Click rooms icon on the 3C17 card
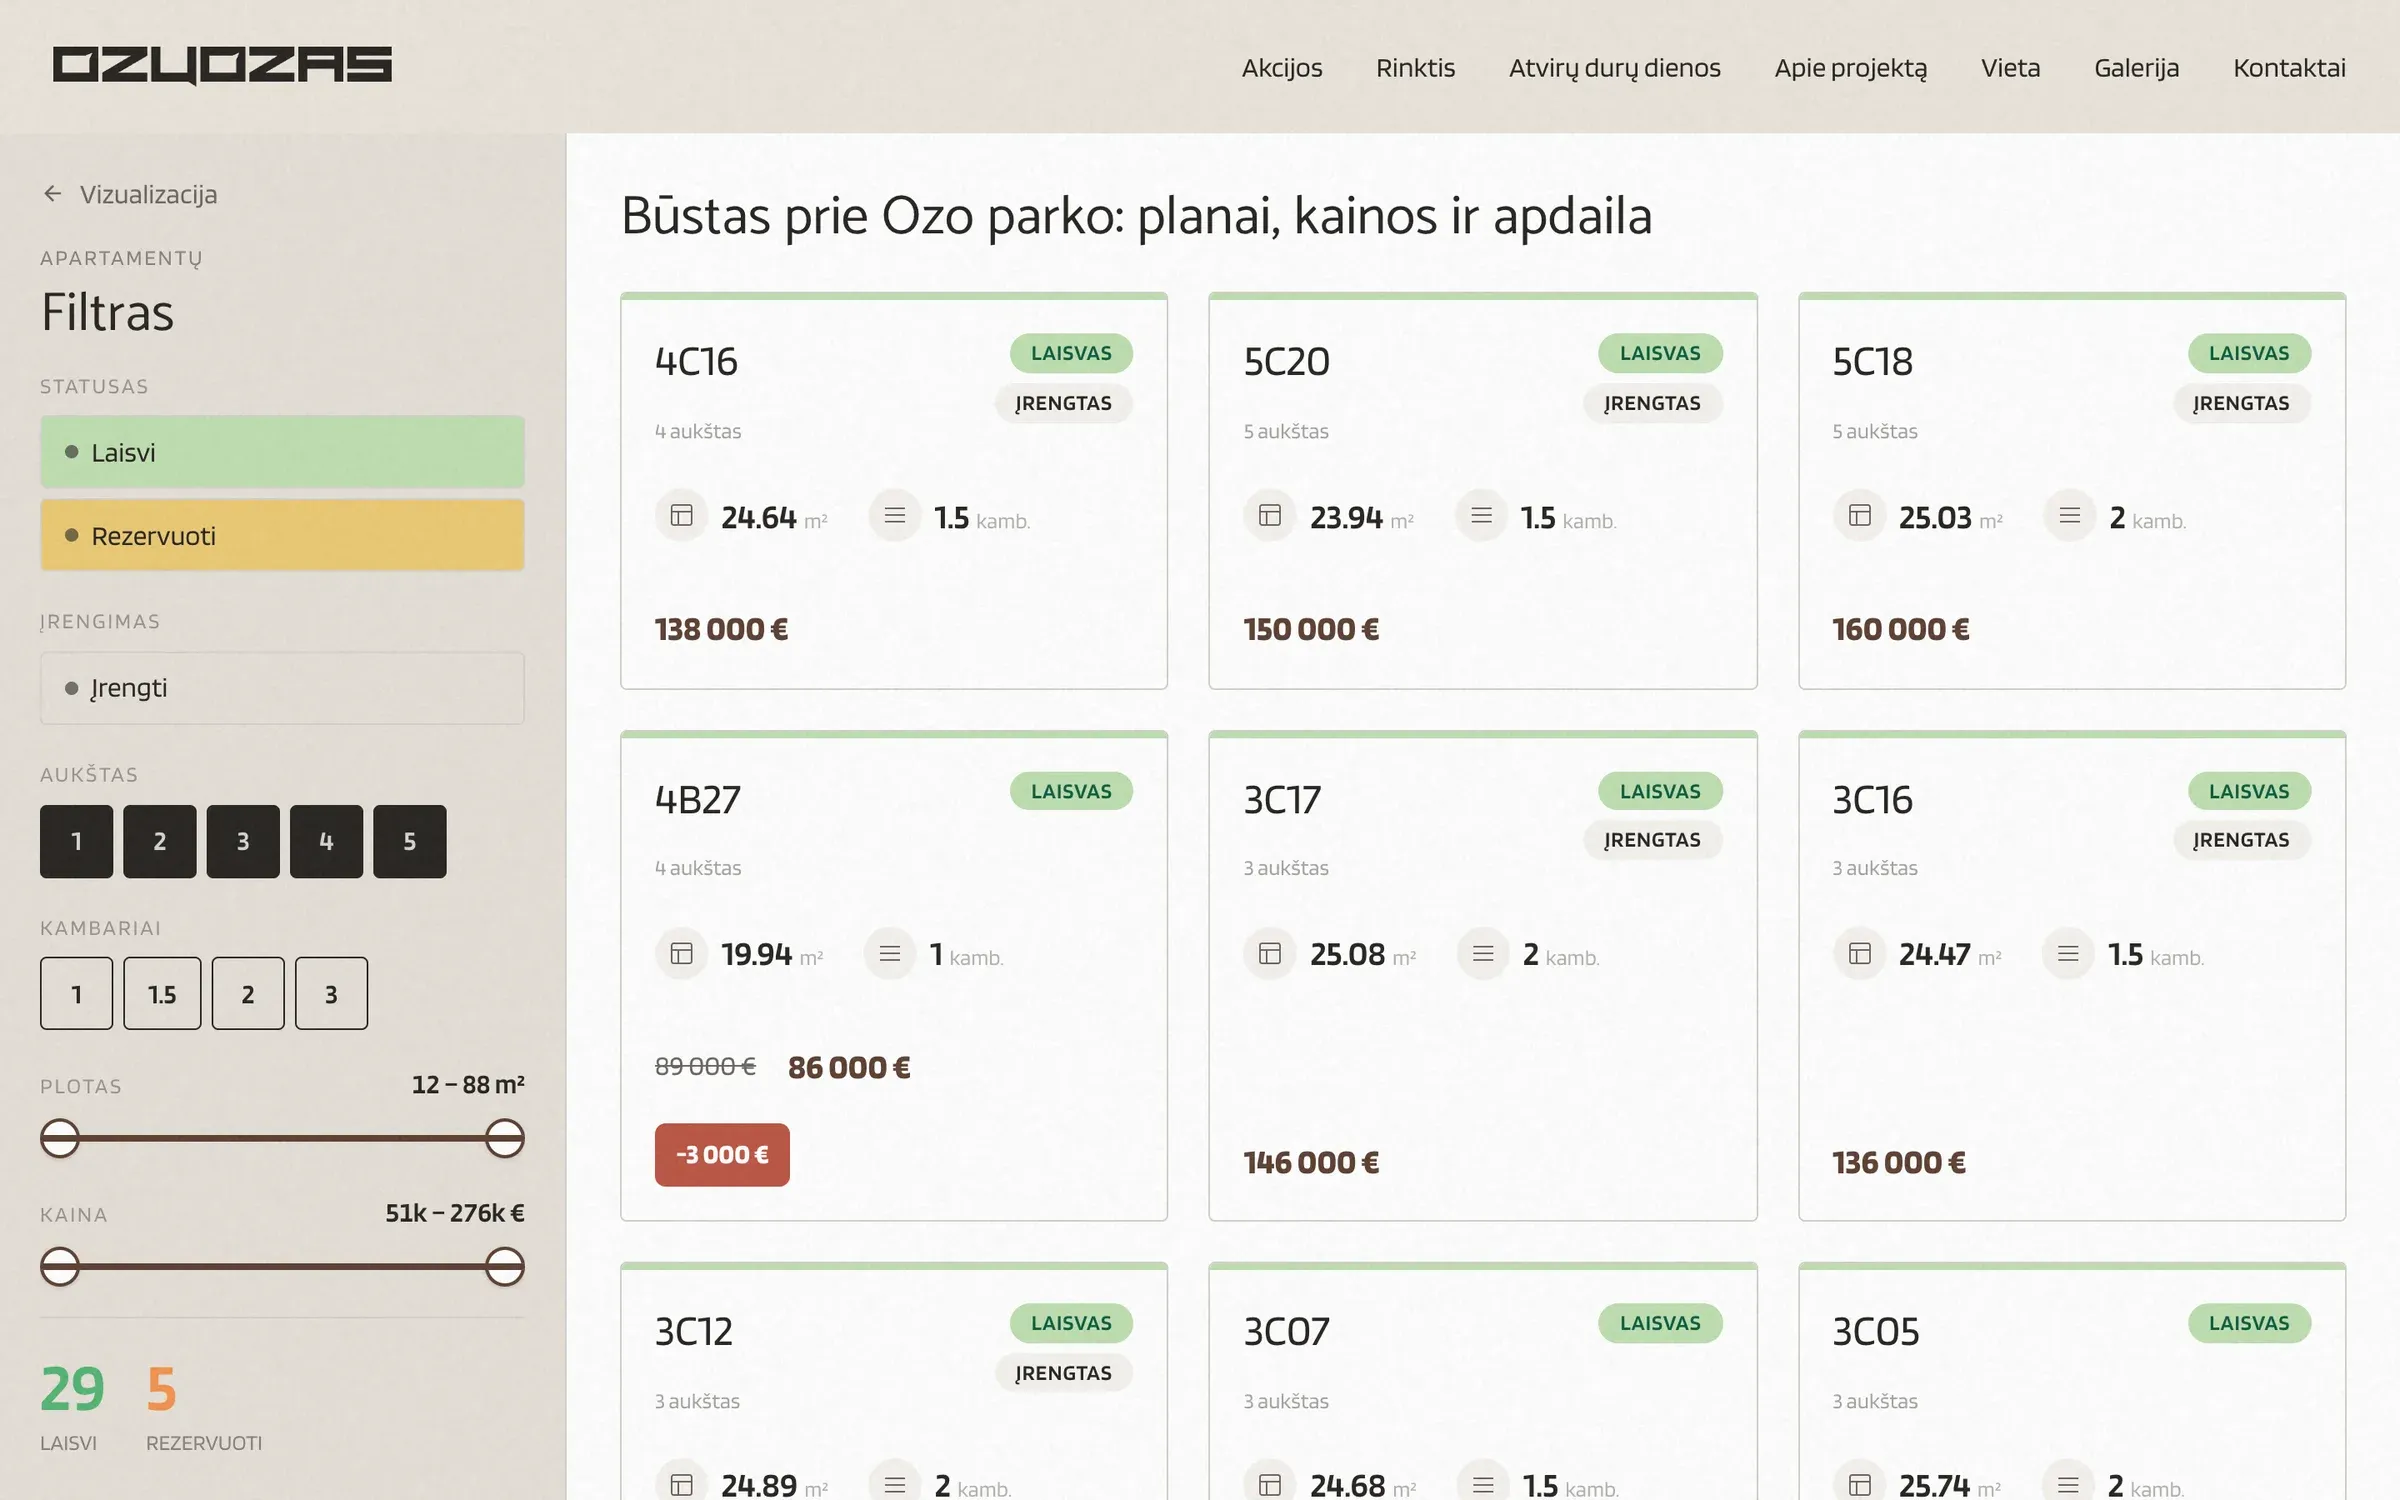 [x=1483, y=954]
